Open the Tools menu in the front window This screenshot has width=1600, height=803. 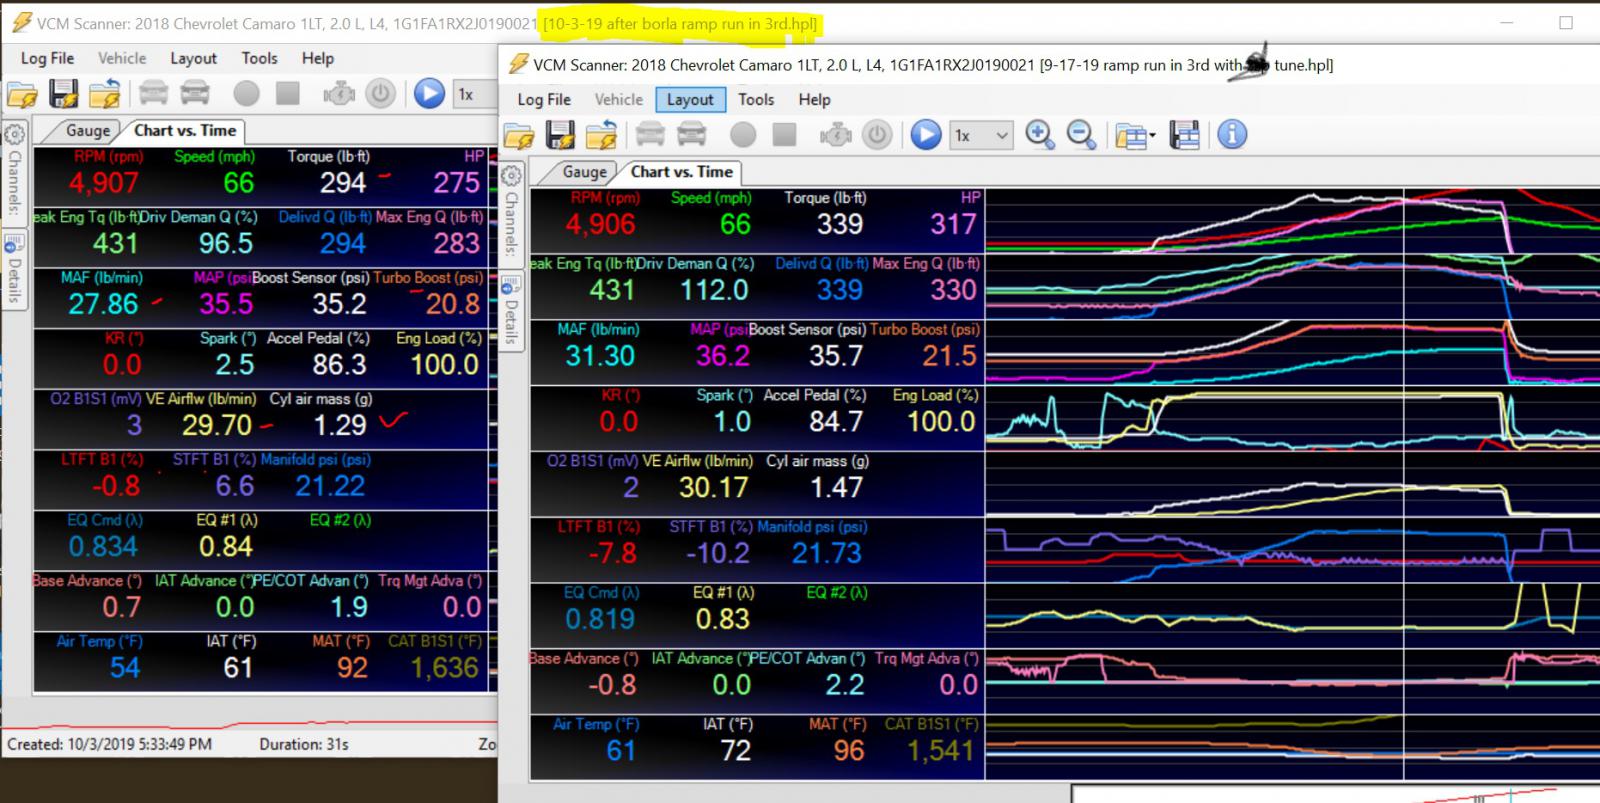756,99
